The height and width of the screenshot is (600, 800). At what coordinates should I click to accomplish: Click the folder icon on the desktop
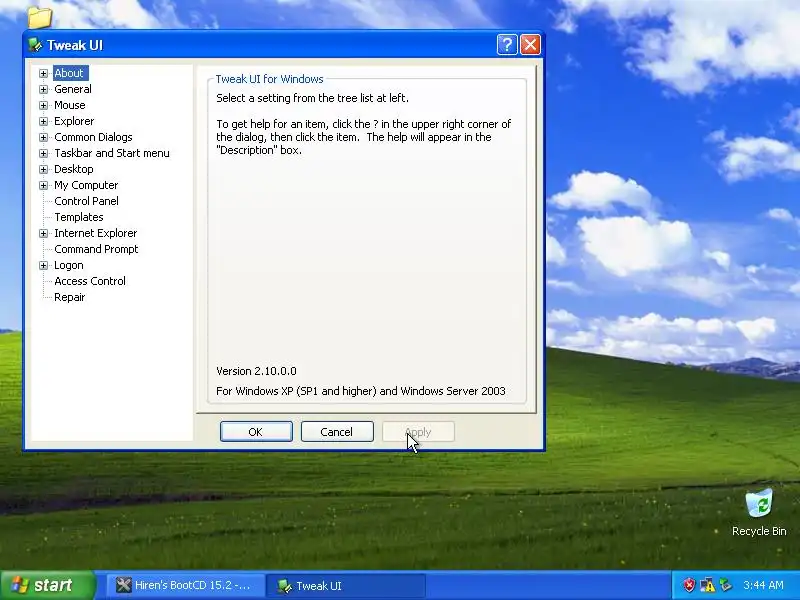click(x=40, y=17)
